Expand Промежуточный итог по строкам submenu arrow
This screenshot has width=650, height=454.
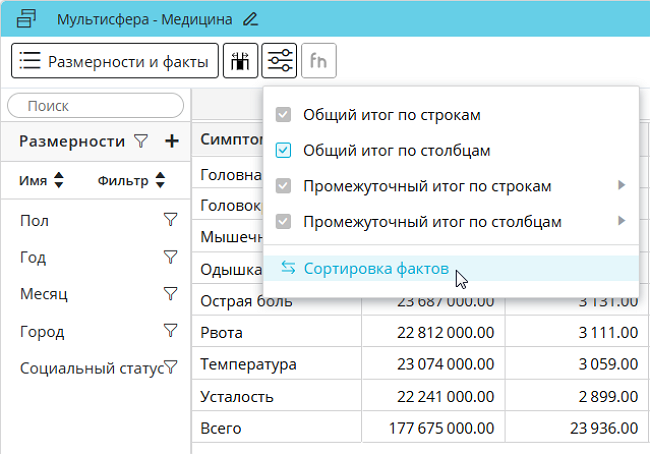coord(621,186)
